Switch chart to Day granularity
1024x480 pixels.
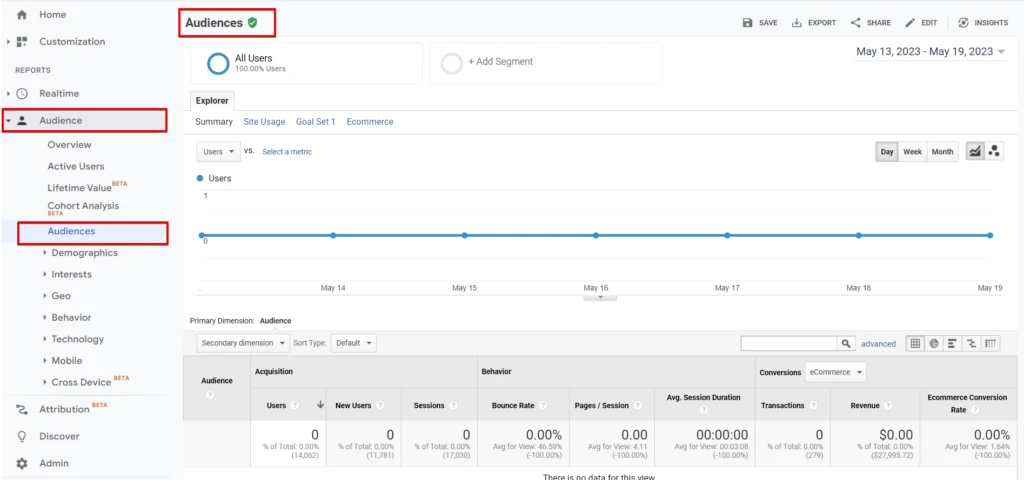(886, 152)
